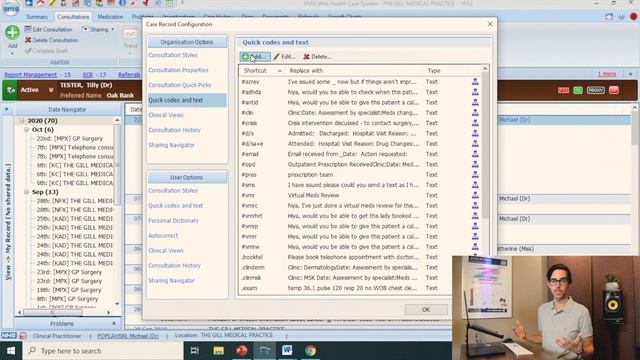The image size is (640, 360).
Task: Switch to the Summary tab
Action: coord(37,17)
